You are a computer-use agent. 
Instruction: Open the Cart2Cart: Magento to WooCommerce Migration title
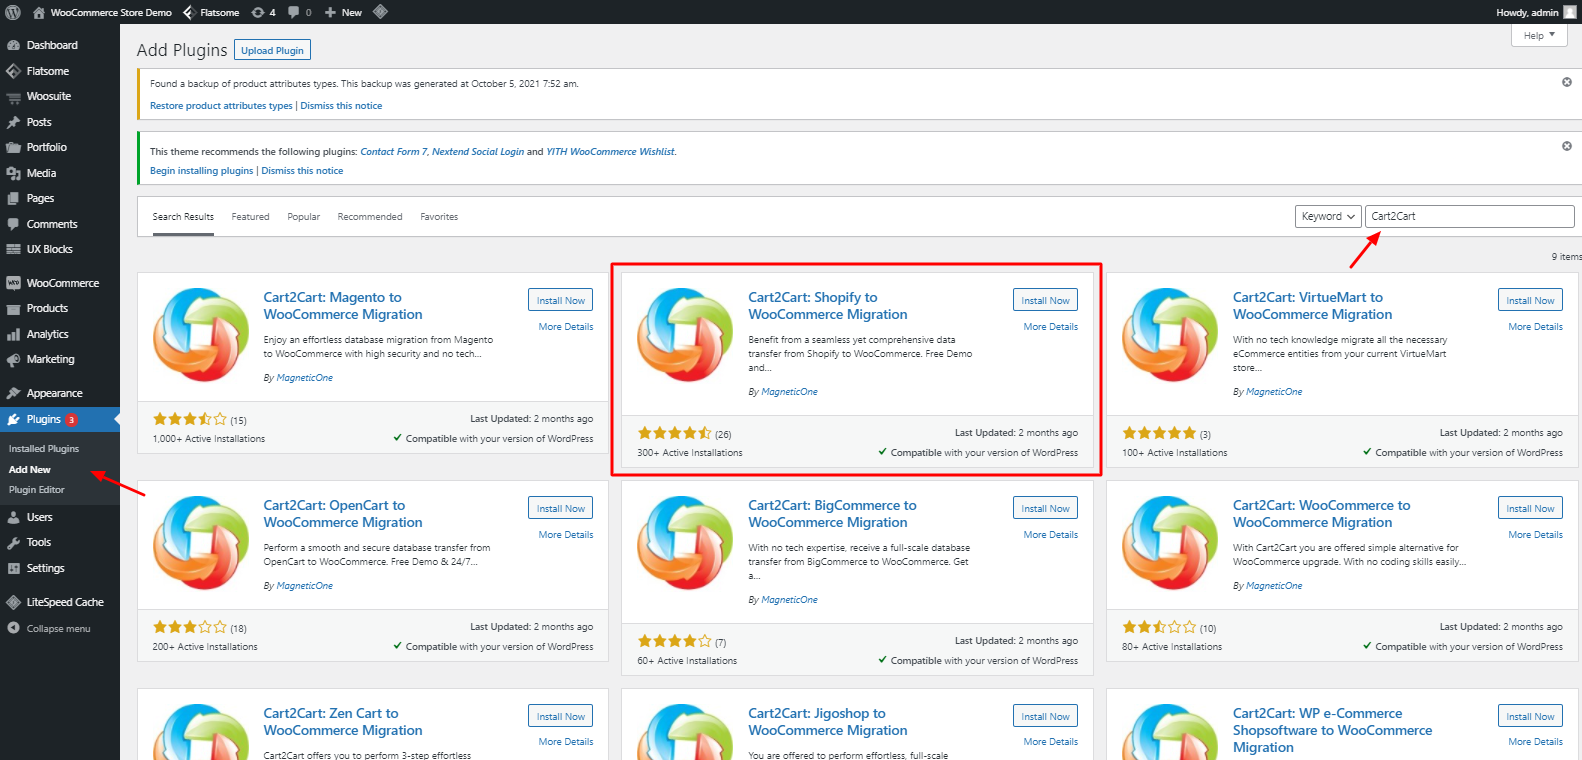[x=343, y=306]
